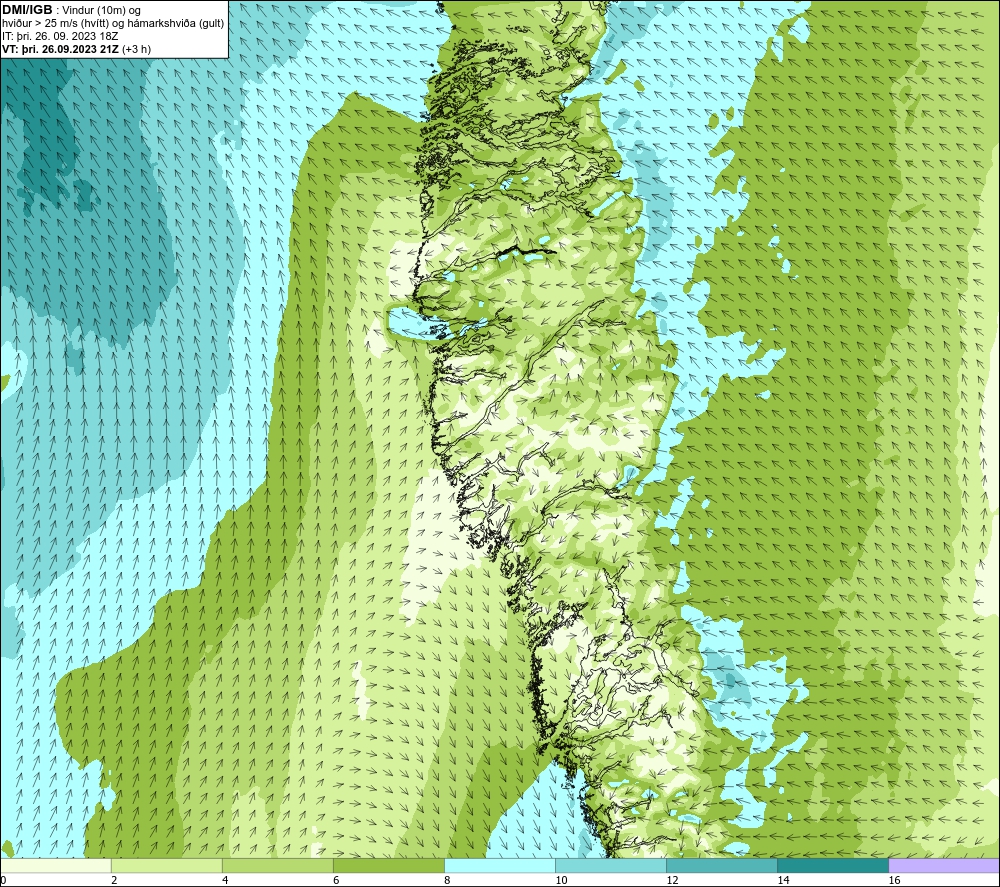Screen dimensions: 1000x887
Task: Click the 14–16 m/s dark teal legend swatch
Action: (x=832, y=866)
